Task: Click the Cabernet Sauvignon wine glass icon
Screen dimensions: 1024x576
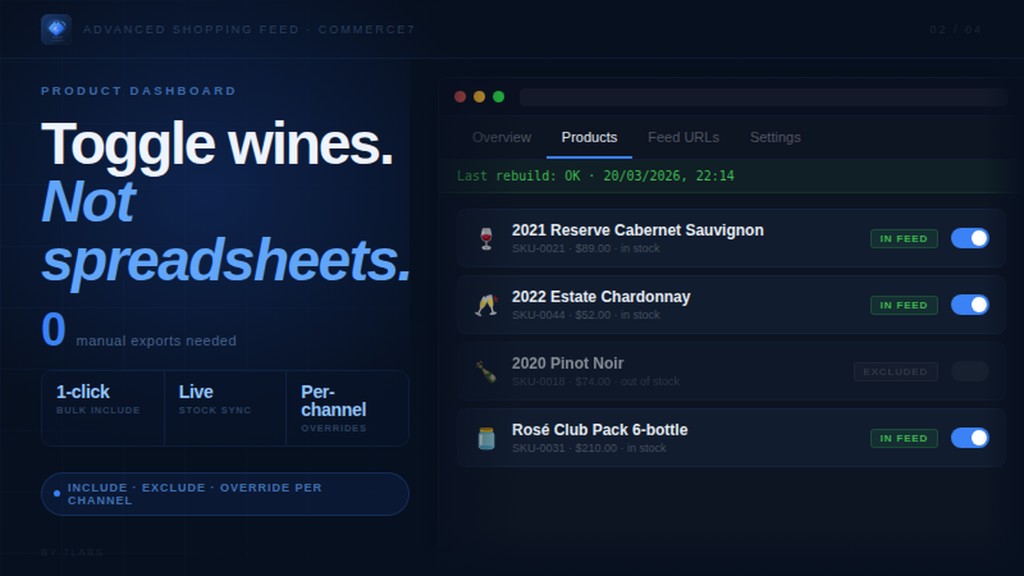Action: coord(487,238)
